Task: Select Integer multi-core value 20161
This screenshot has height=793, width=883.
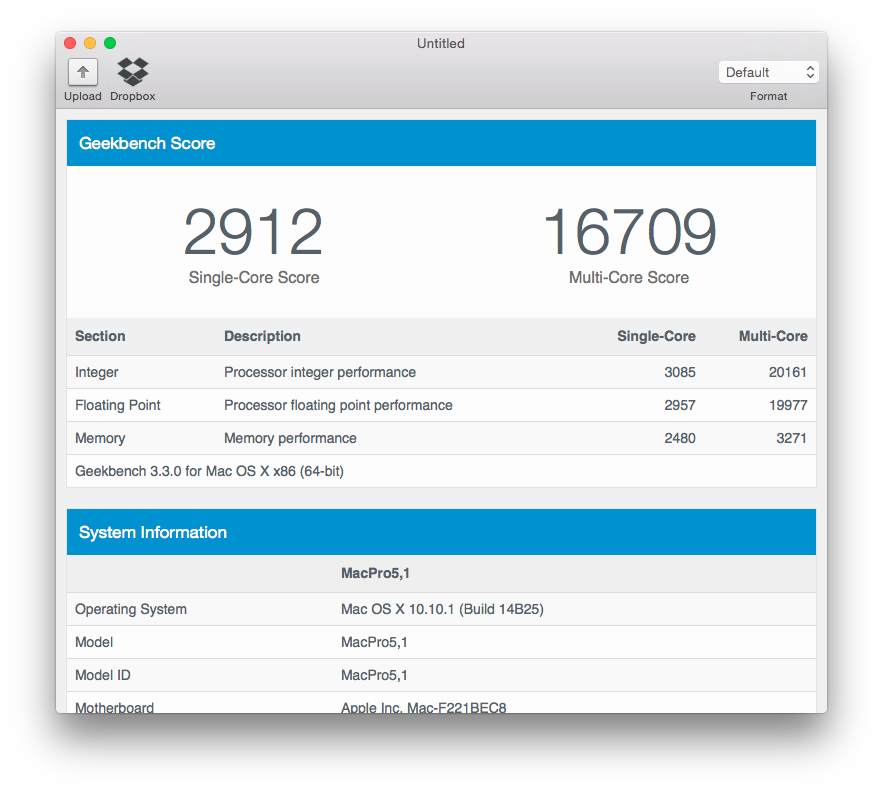Action: click(x=788, y=372)
